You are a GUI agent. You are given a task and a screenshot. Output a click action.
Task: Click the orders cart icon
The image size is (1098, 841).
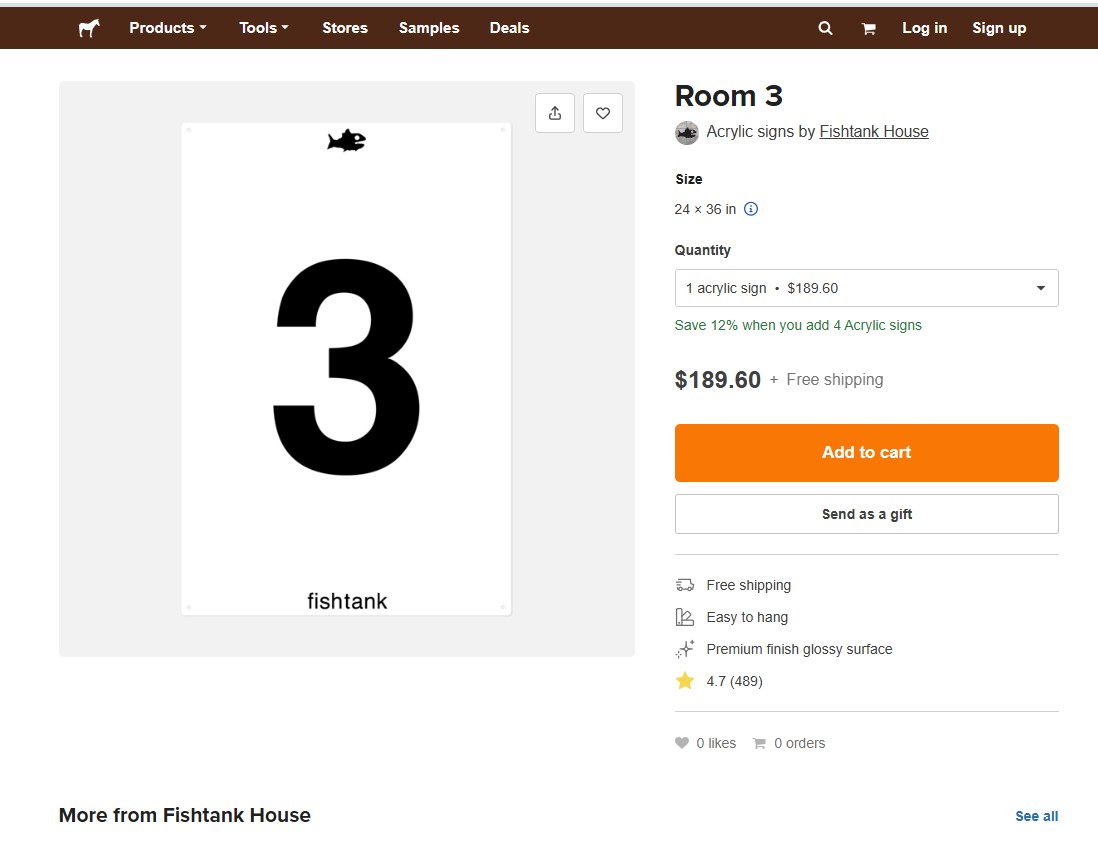[759, 744]
